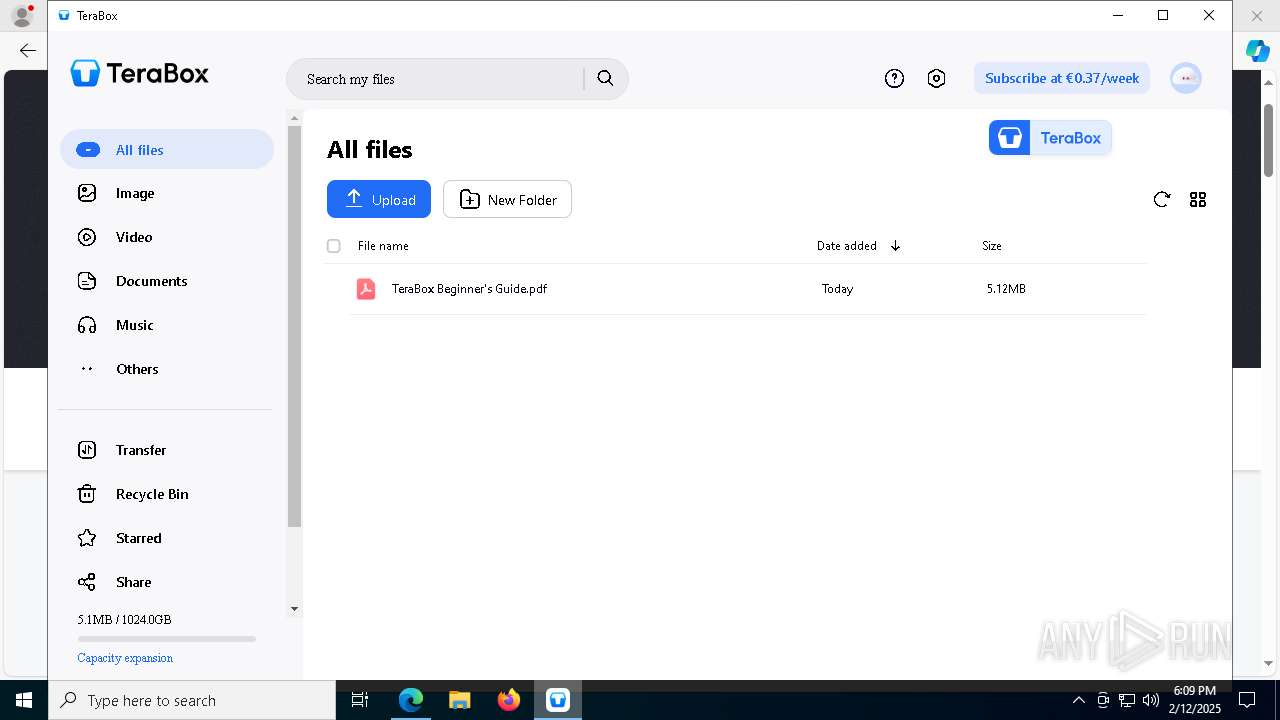The height and width of the screenshot is (720, 1280).
Task: Refresh the file list
Action: pyautogui.click(x=1161, y=199)
